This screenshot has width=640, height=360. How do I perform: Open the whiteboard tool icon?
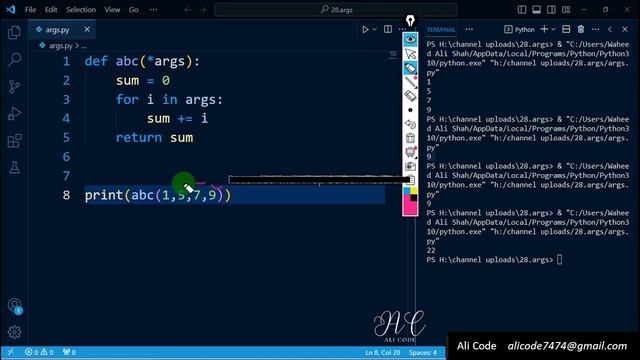(410, 152)
